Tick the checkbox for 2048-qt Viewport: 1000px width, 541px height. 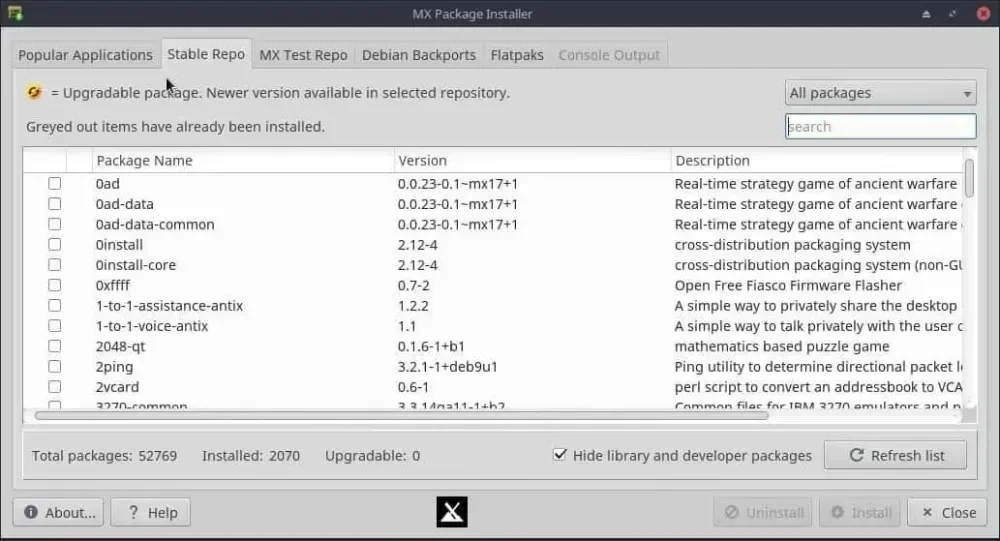(x=55, y=346)
